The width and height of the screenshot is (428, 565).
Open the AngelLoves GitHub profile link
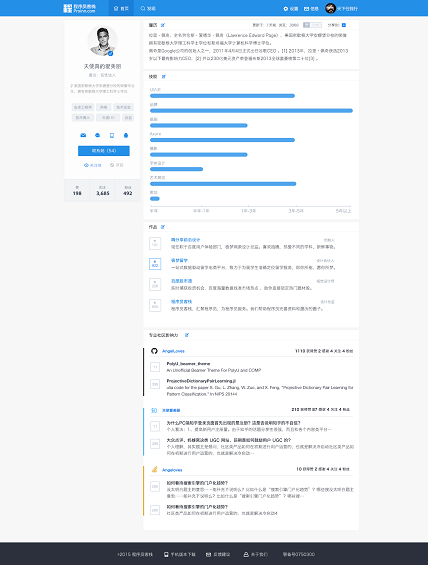[x=173, y=351]
